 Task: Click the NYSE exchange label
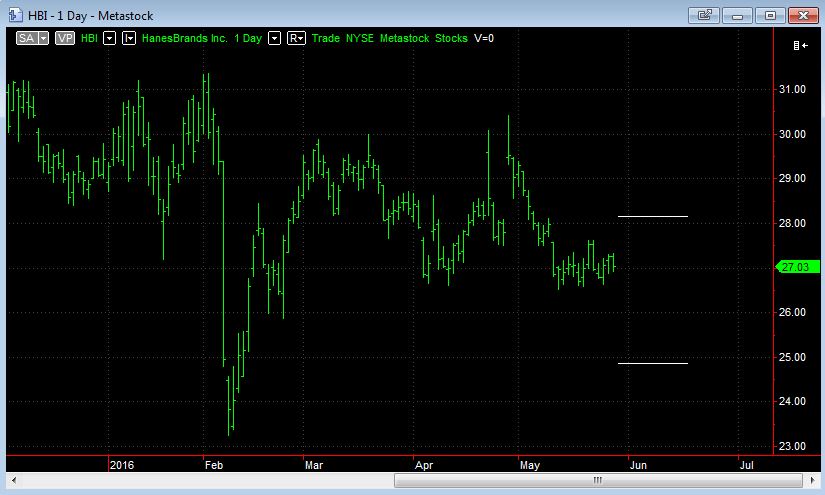pos(360,38)
